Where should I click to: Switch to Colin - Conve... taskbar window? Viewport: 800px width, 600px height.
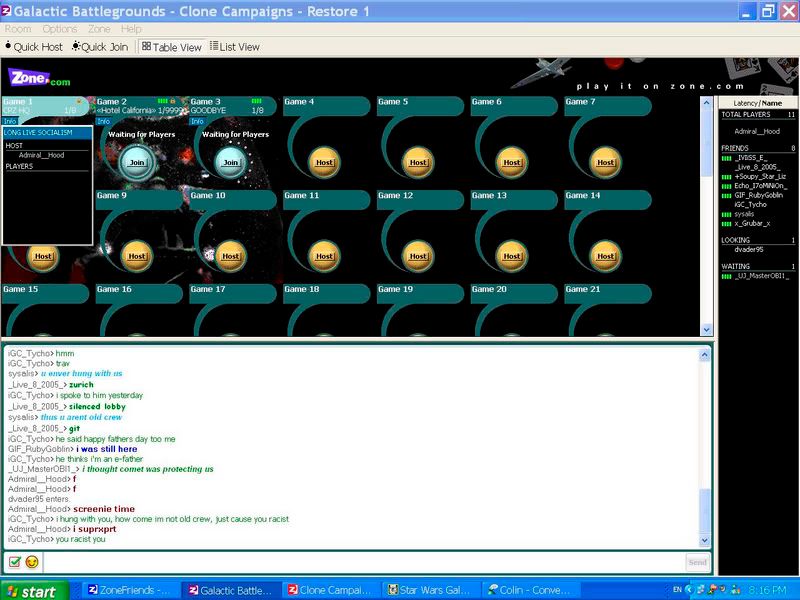tap(531, 590)
